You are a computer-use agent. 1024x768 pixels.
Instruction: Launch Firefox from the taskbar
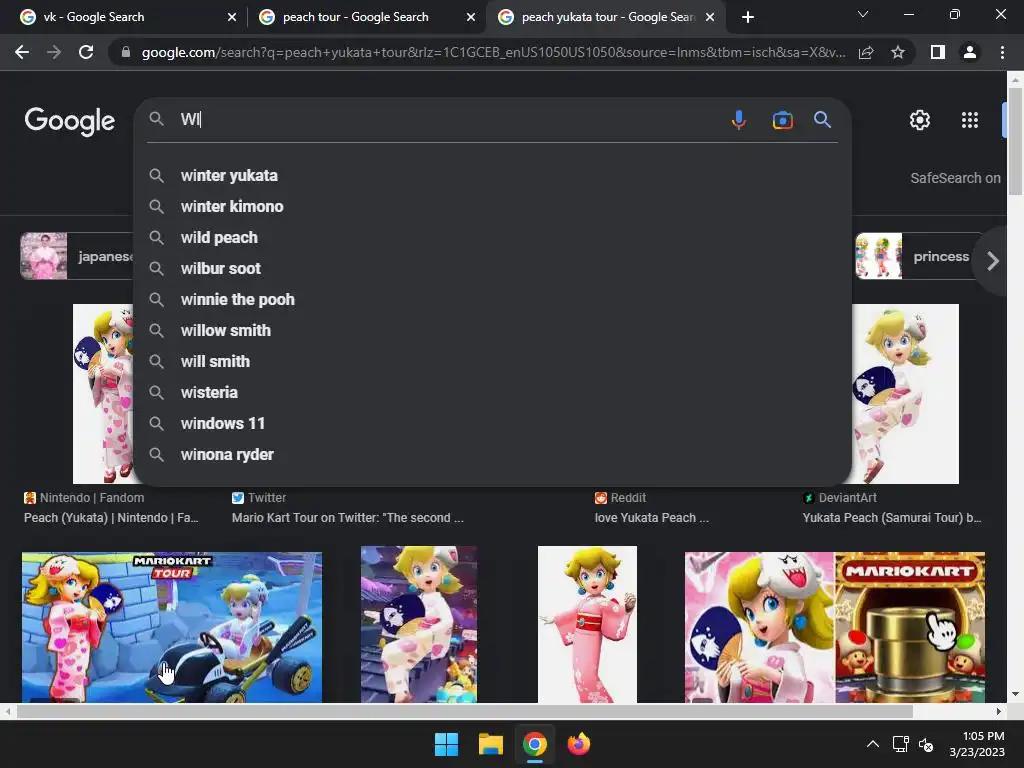tap(579, 744)
